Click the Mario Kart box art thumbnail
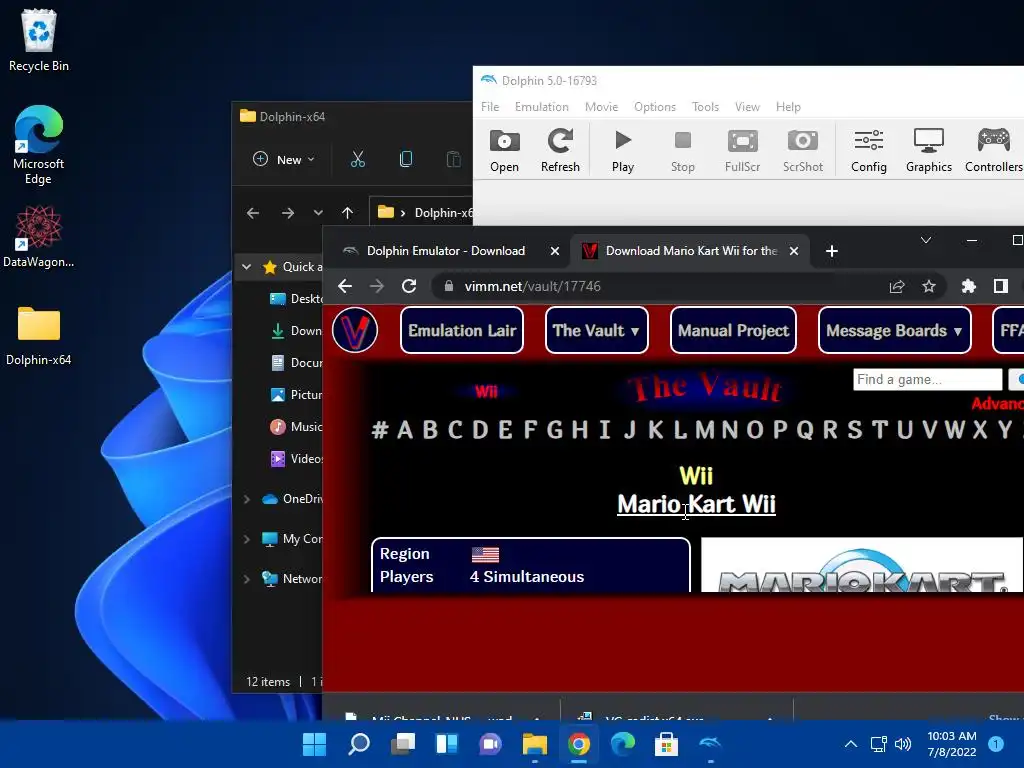Image resolution: width=1024 pixels, height=768 pixels. click(862, 565)
